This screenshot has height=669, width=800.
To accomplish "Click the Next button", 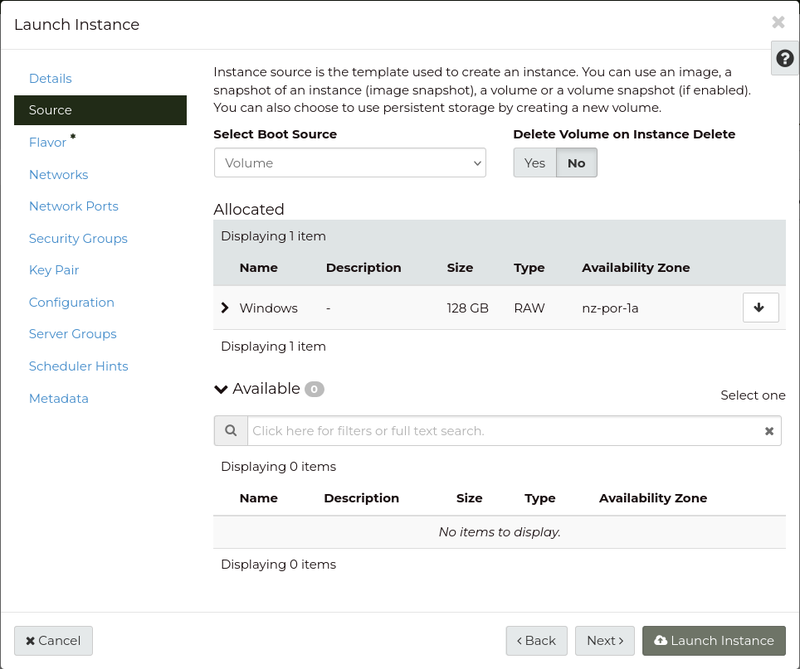I will coord(604,640).
